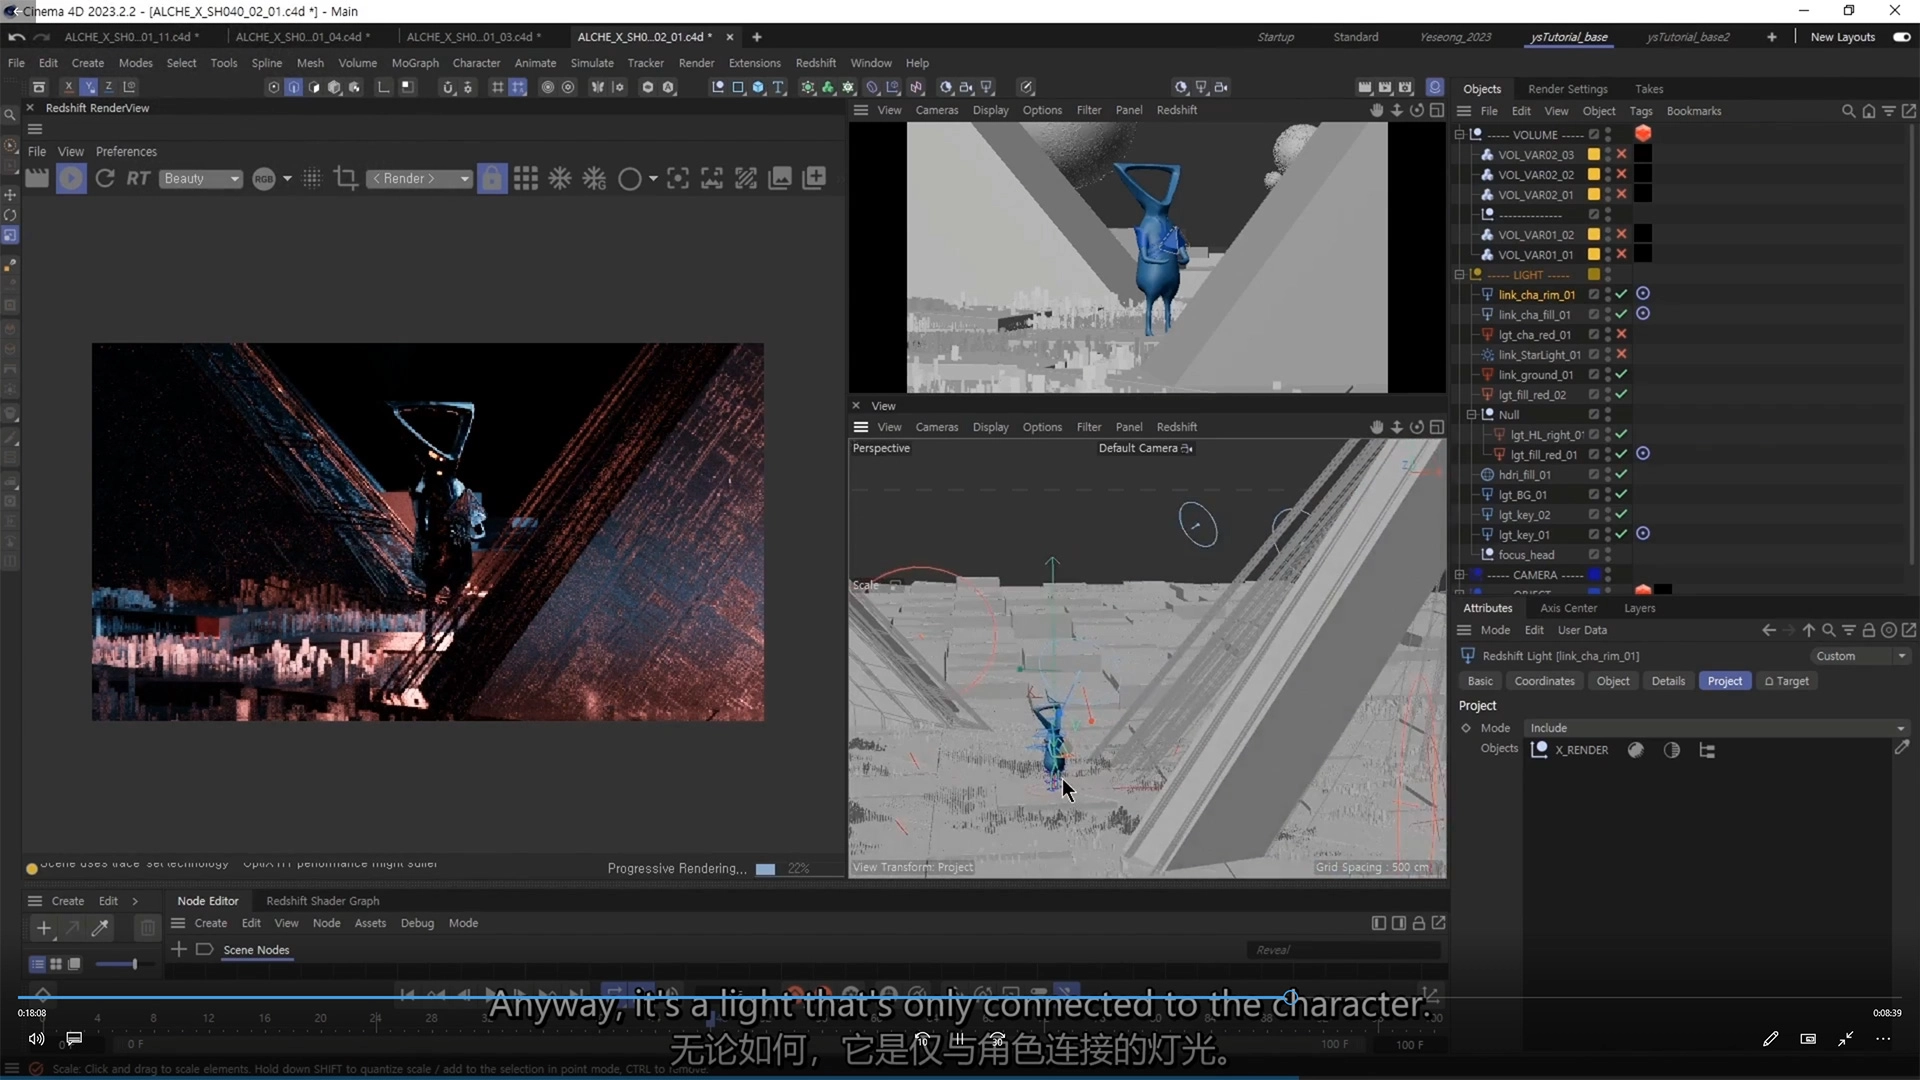This screenshot has width=1920, height=1080.
Task: Toggle the VOL_VAR02_03 enable red cross
Action: pyautogui.click(x=1621, y=155)
